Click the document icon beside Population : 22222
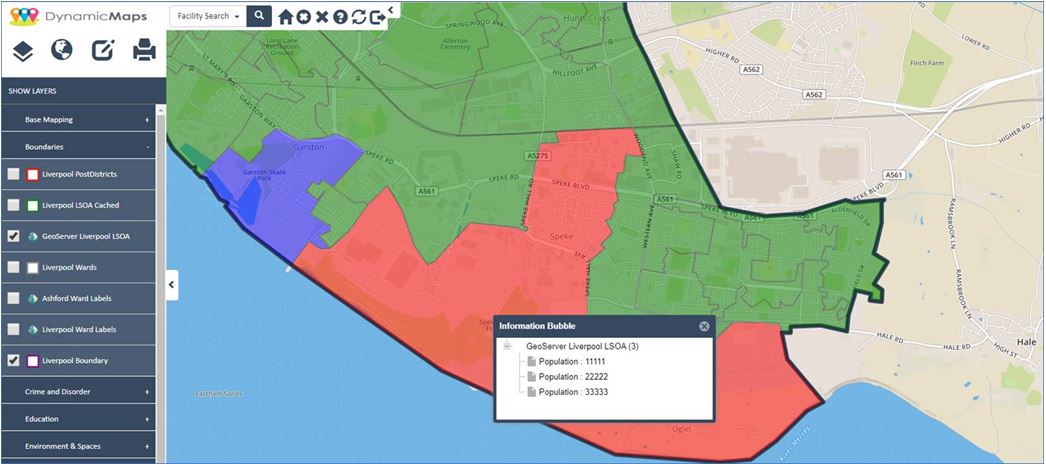This screenshot has height=464, width=1046. (x=532, y=377)
